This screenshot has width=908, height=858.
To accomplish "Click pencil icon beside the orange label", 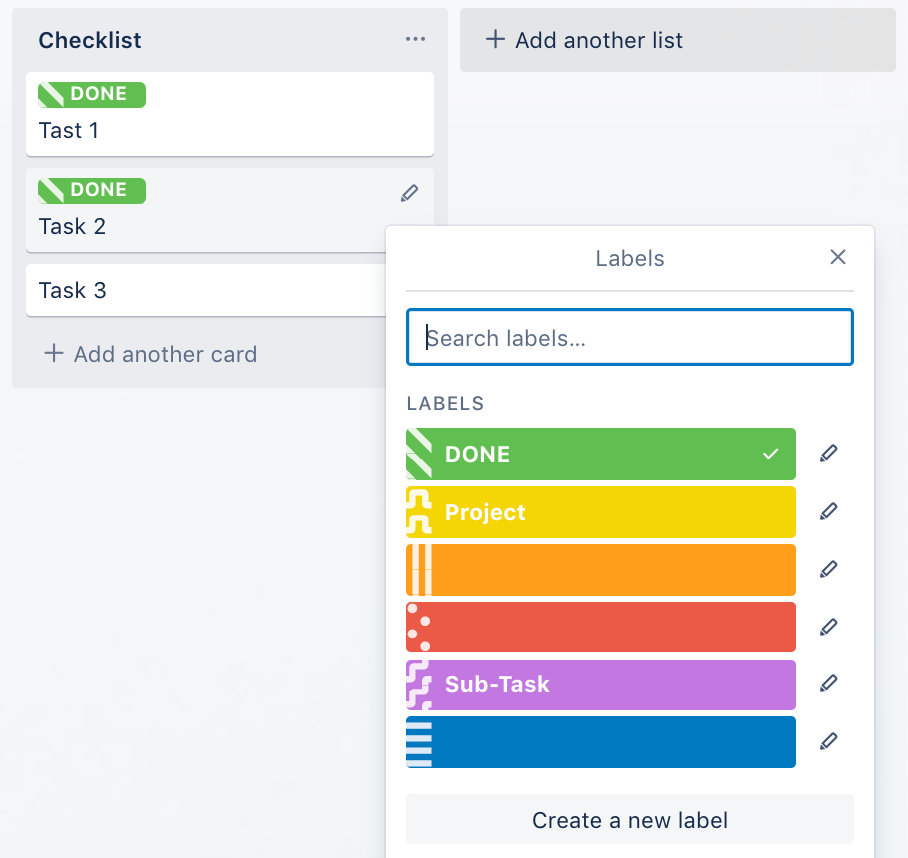I will pyautogui.click(x=828, y=570).
